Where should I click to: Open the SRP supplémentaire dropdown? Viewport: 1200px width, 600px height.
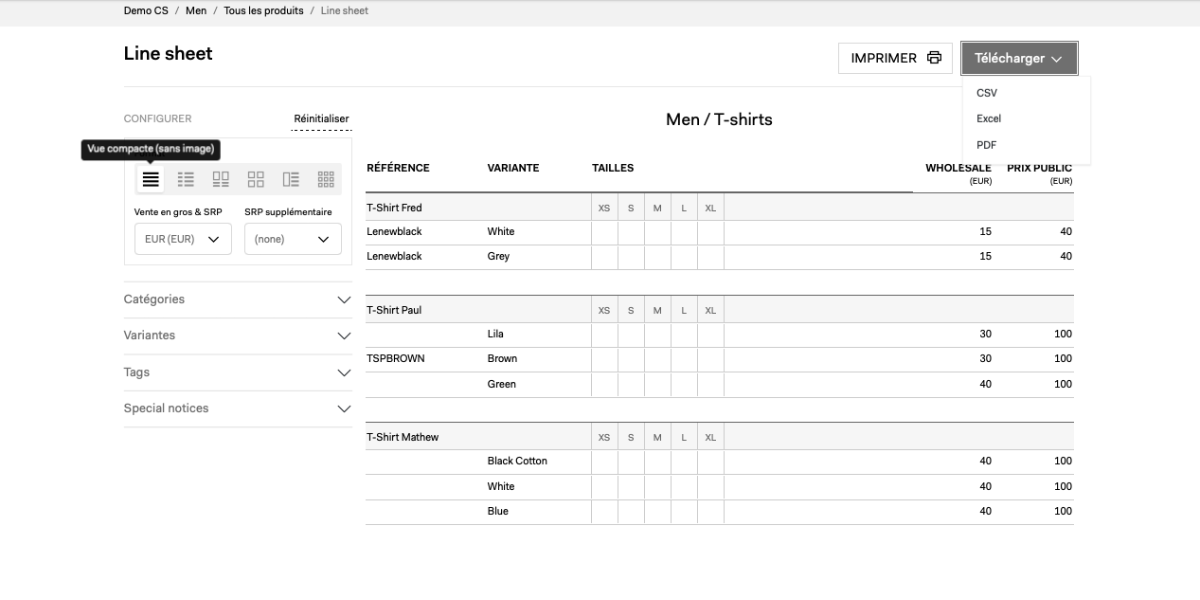coord(292,239)
